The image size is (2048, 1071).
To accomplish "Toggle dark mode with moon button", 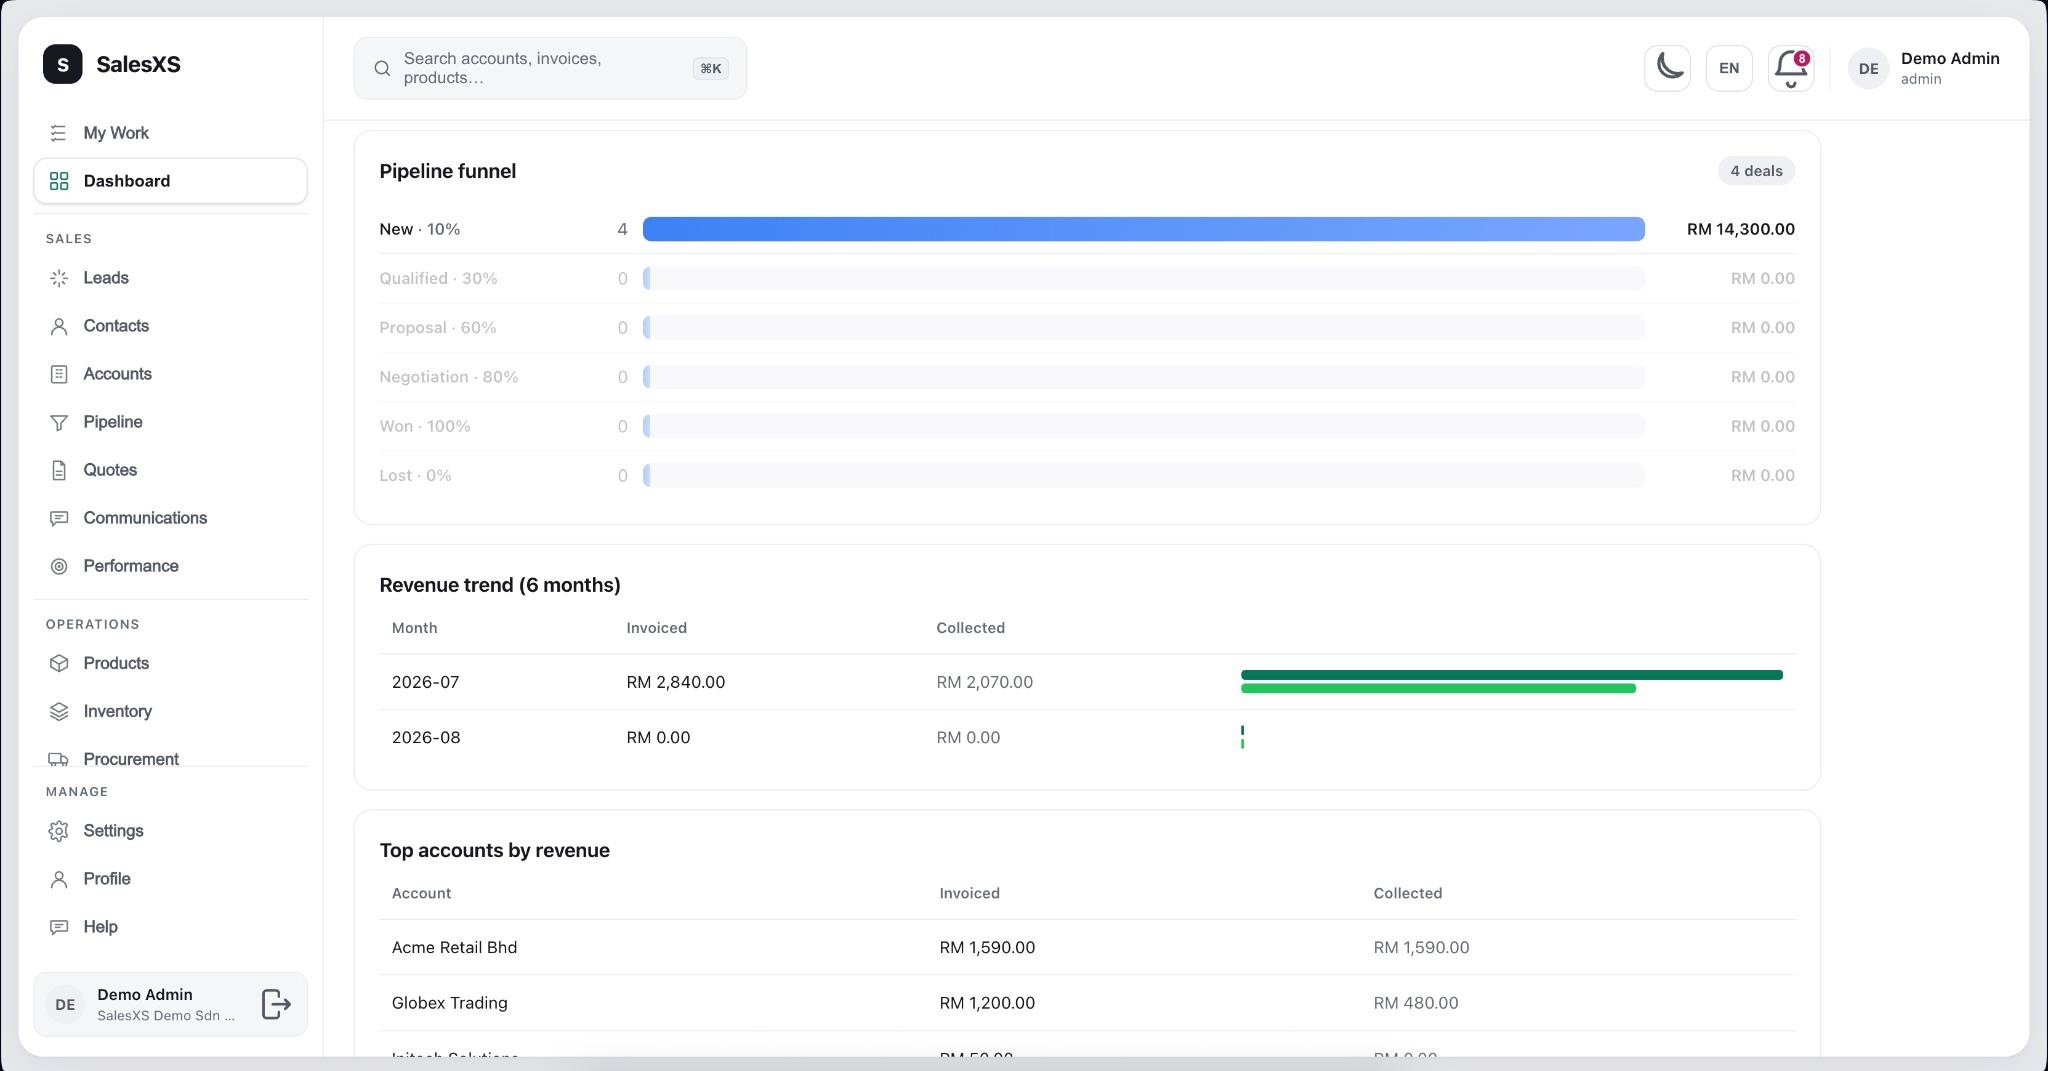I will click(x=1667, y=68).
